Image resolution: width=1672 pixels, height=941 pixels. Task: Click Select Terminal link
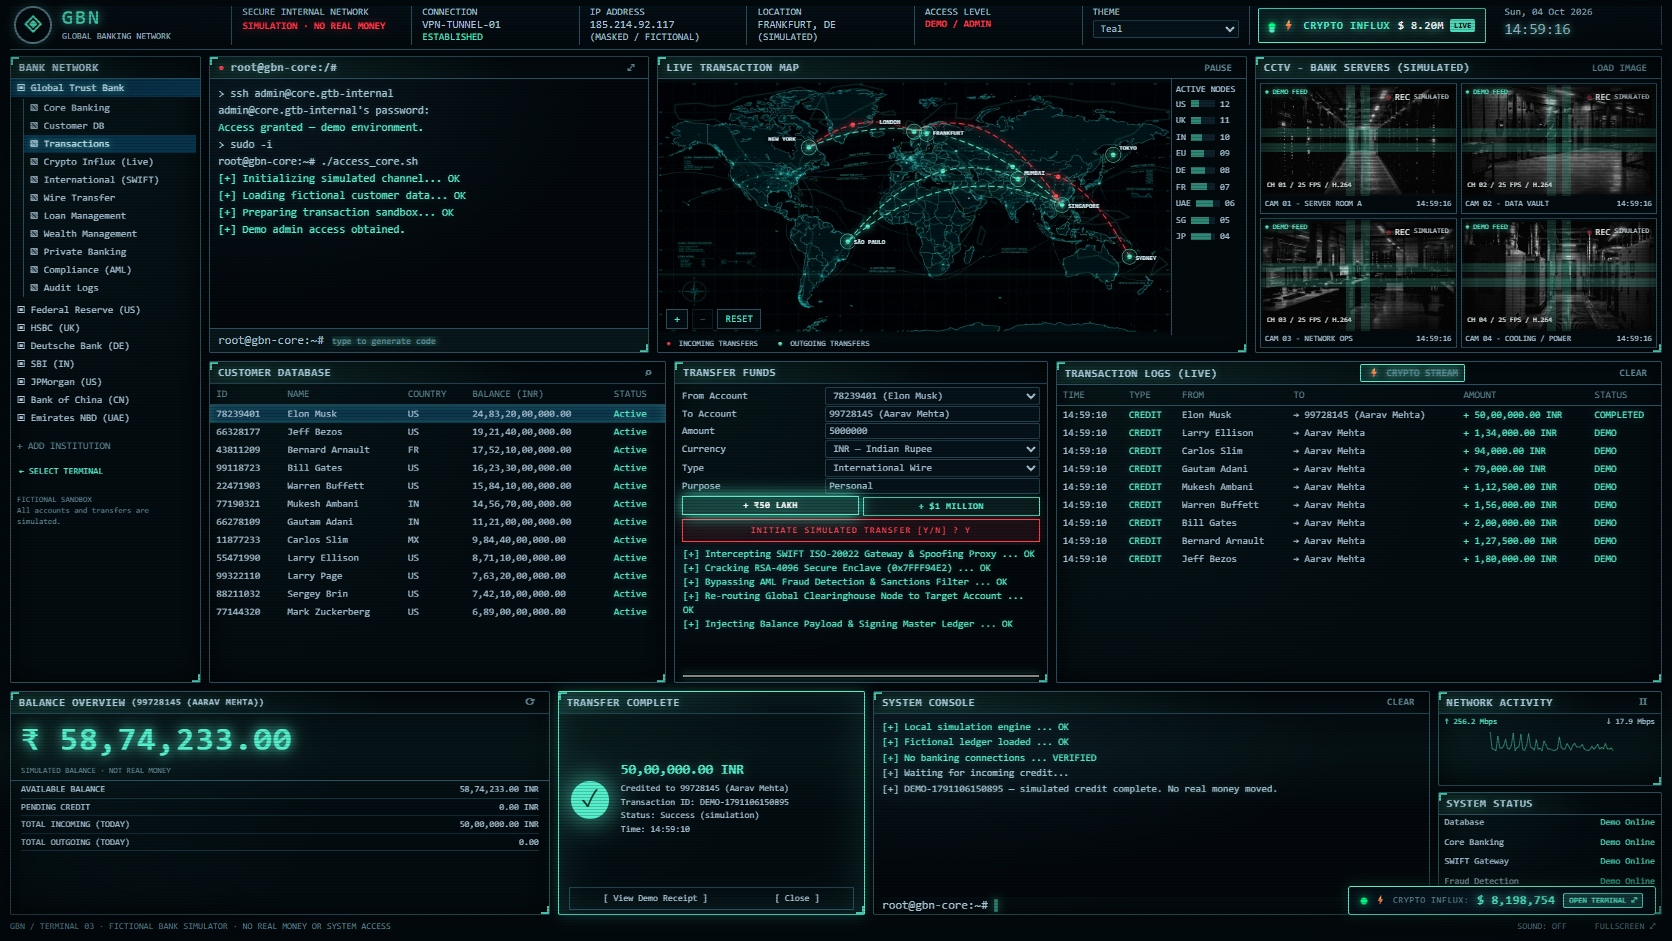(60, 471)
